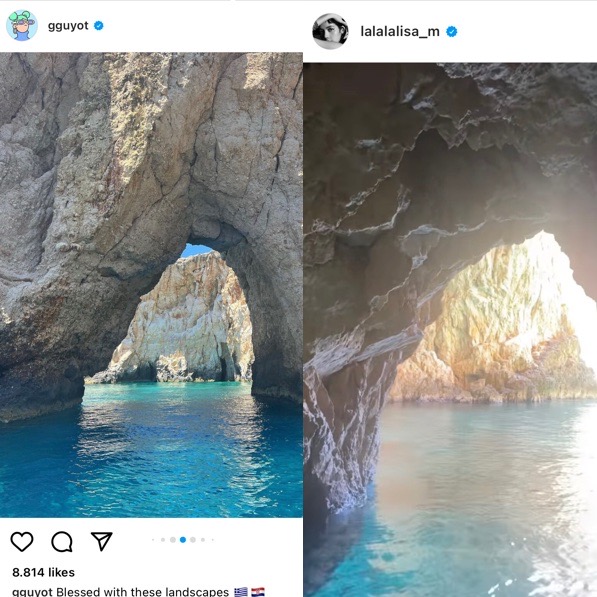Click the Croatian flag emoji in caption
Image resolution: width=597 pixels, height=597 pixels.
(258, 592)
